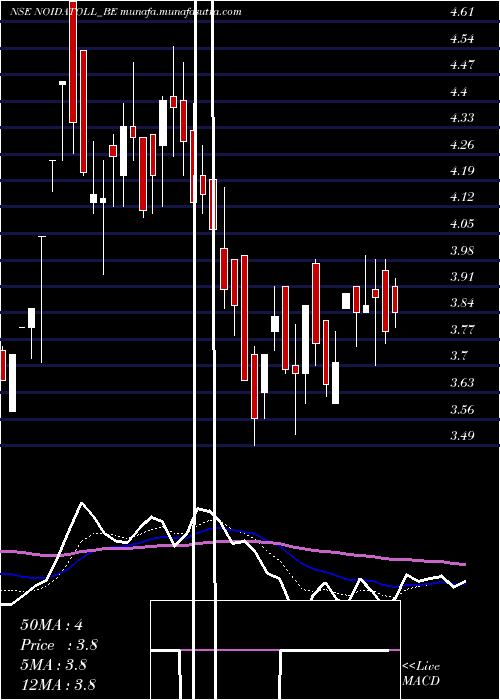Click the 12MA : 3.8 readout
The width and height of the screenshot is (500, 700).
tap(58, 685)
